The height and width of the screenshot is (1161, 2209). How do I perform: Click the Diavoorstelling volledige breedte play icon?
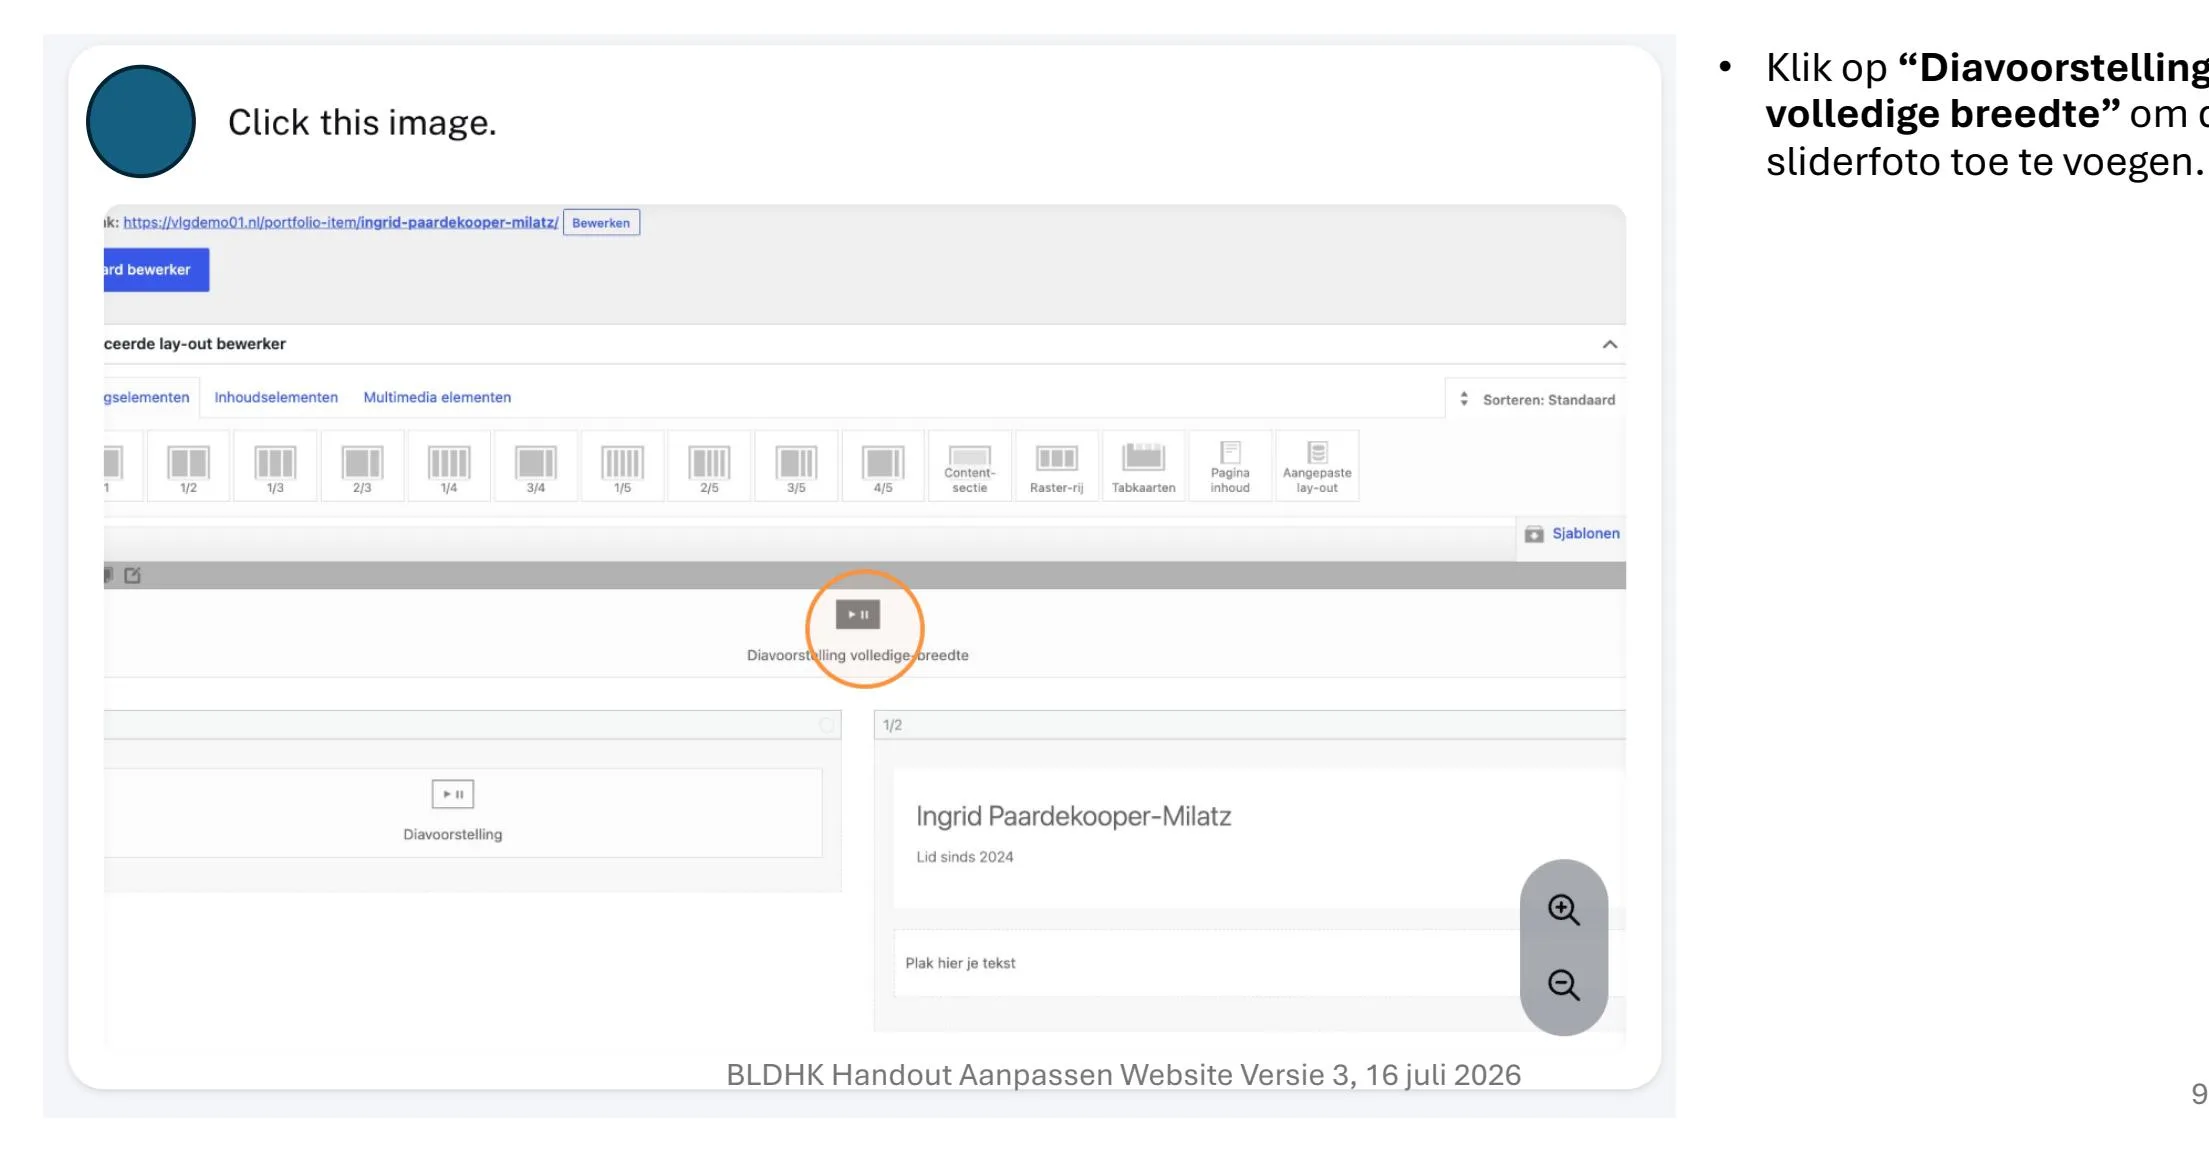[858, 614]
